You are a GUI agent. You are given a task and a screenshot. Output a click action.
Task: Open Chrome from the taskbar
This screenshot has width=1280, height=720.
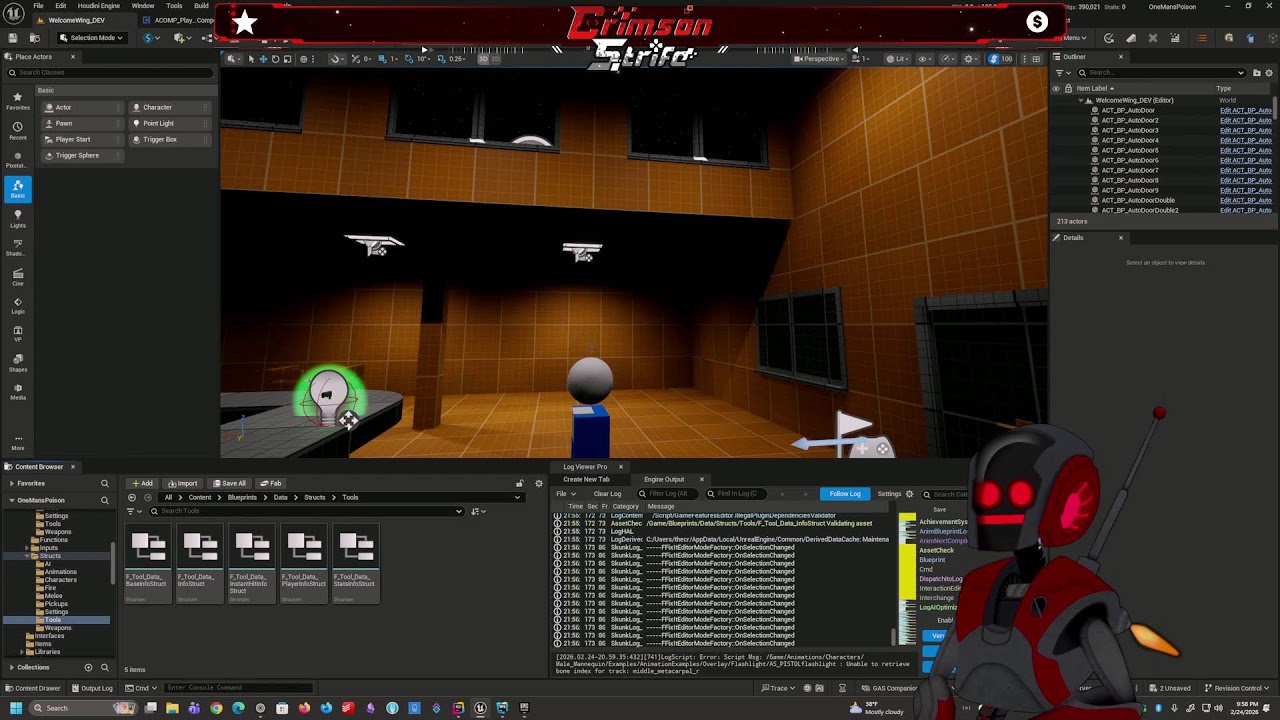tap(216, 708)
